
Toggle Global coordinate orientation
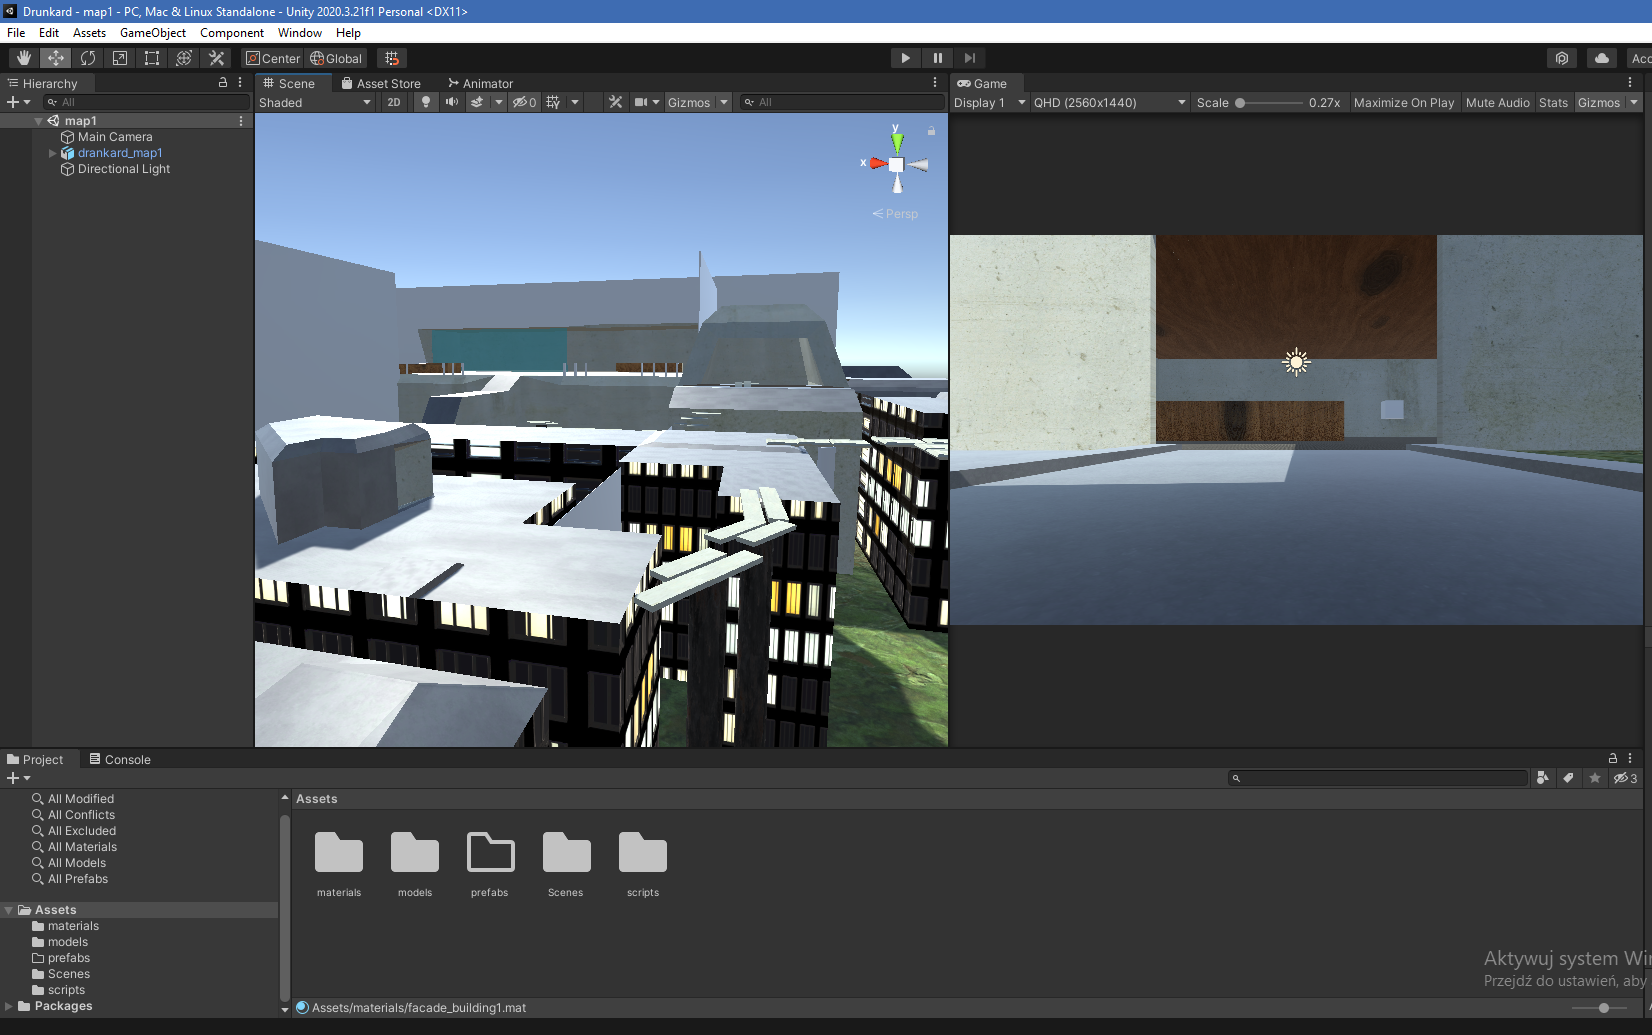click(x=336, y=57)
